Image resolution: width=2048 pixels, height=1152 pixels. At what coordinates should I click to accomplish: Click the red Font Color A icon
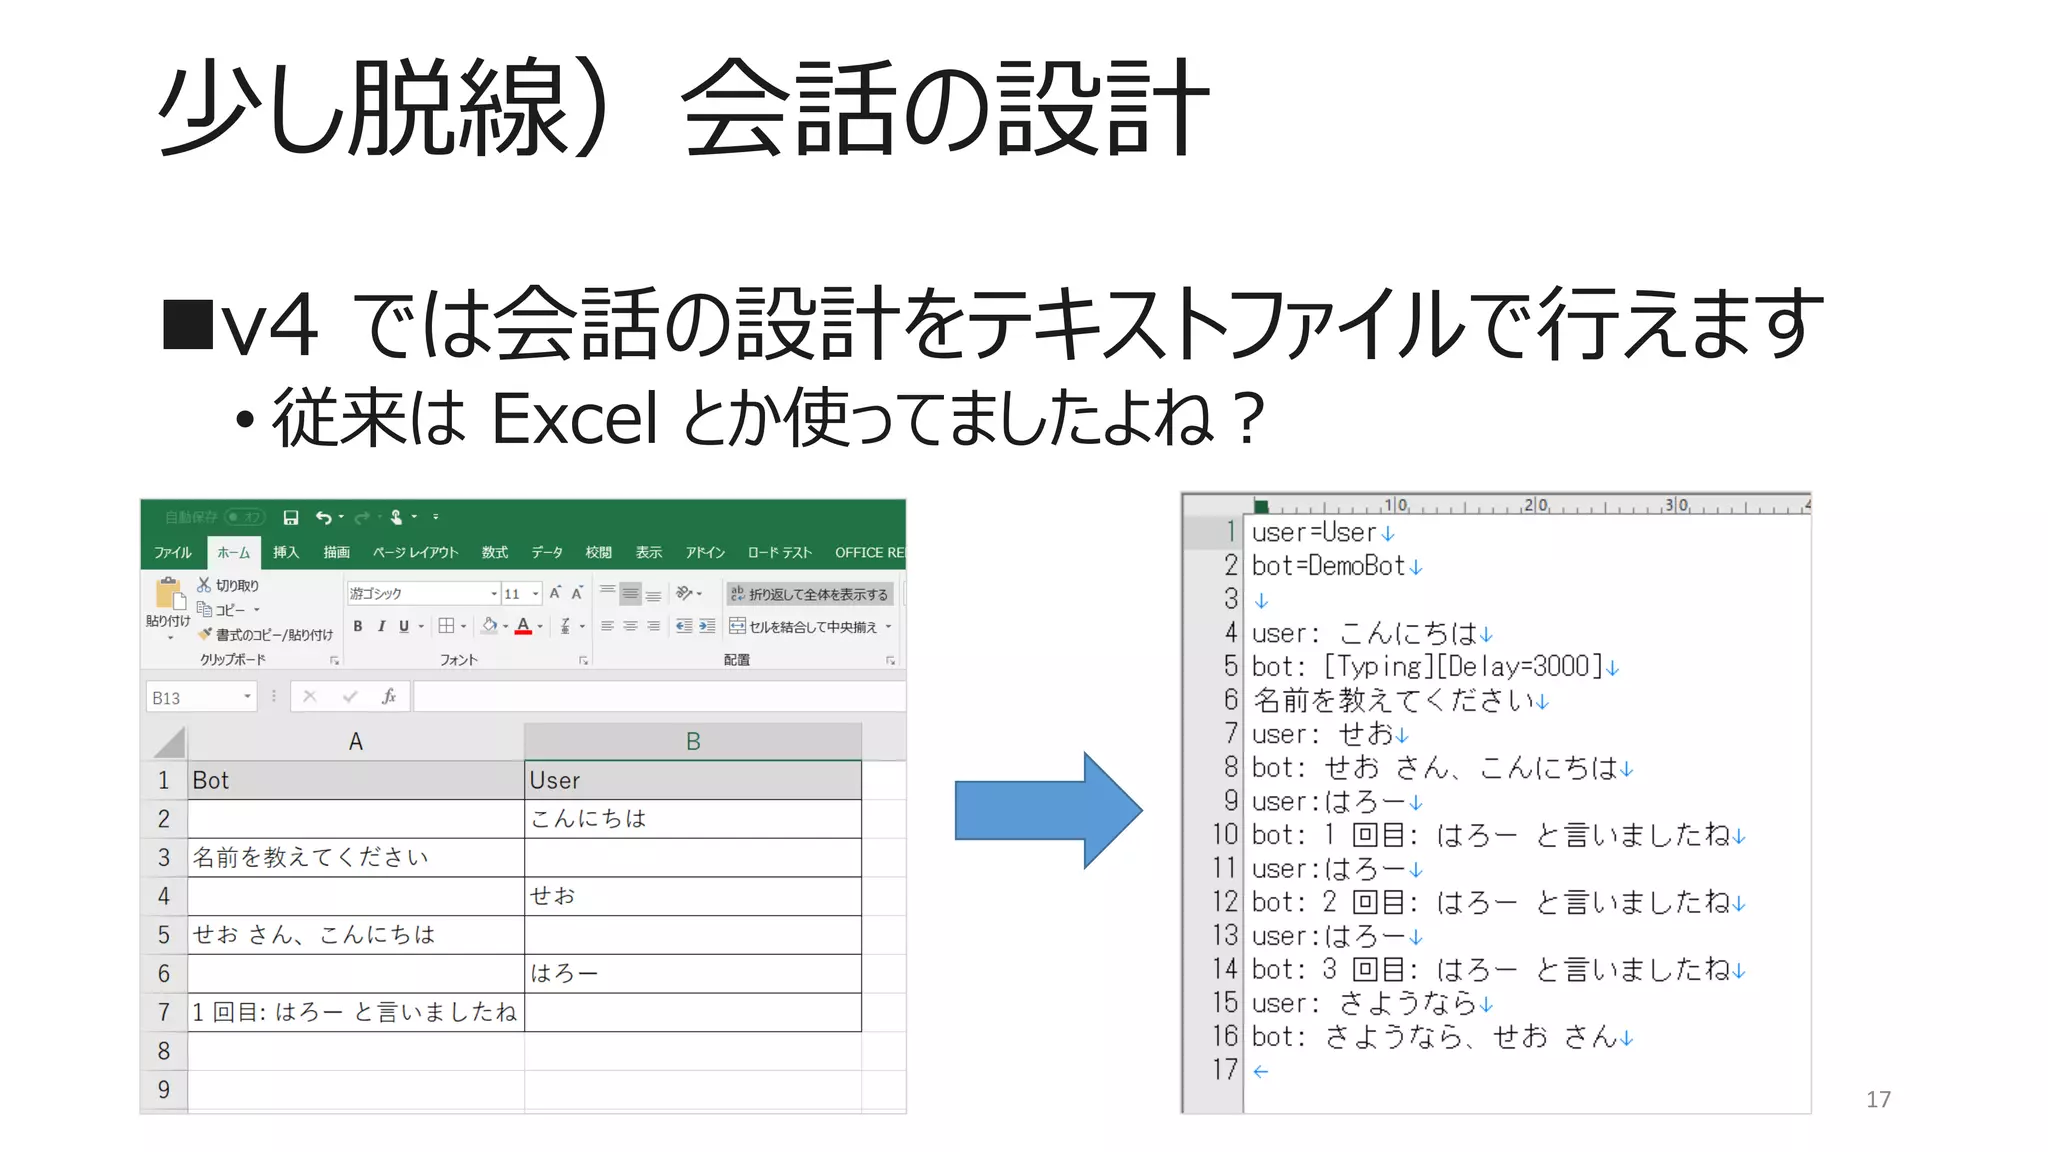coord(523,626)
